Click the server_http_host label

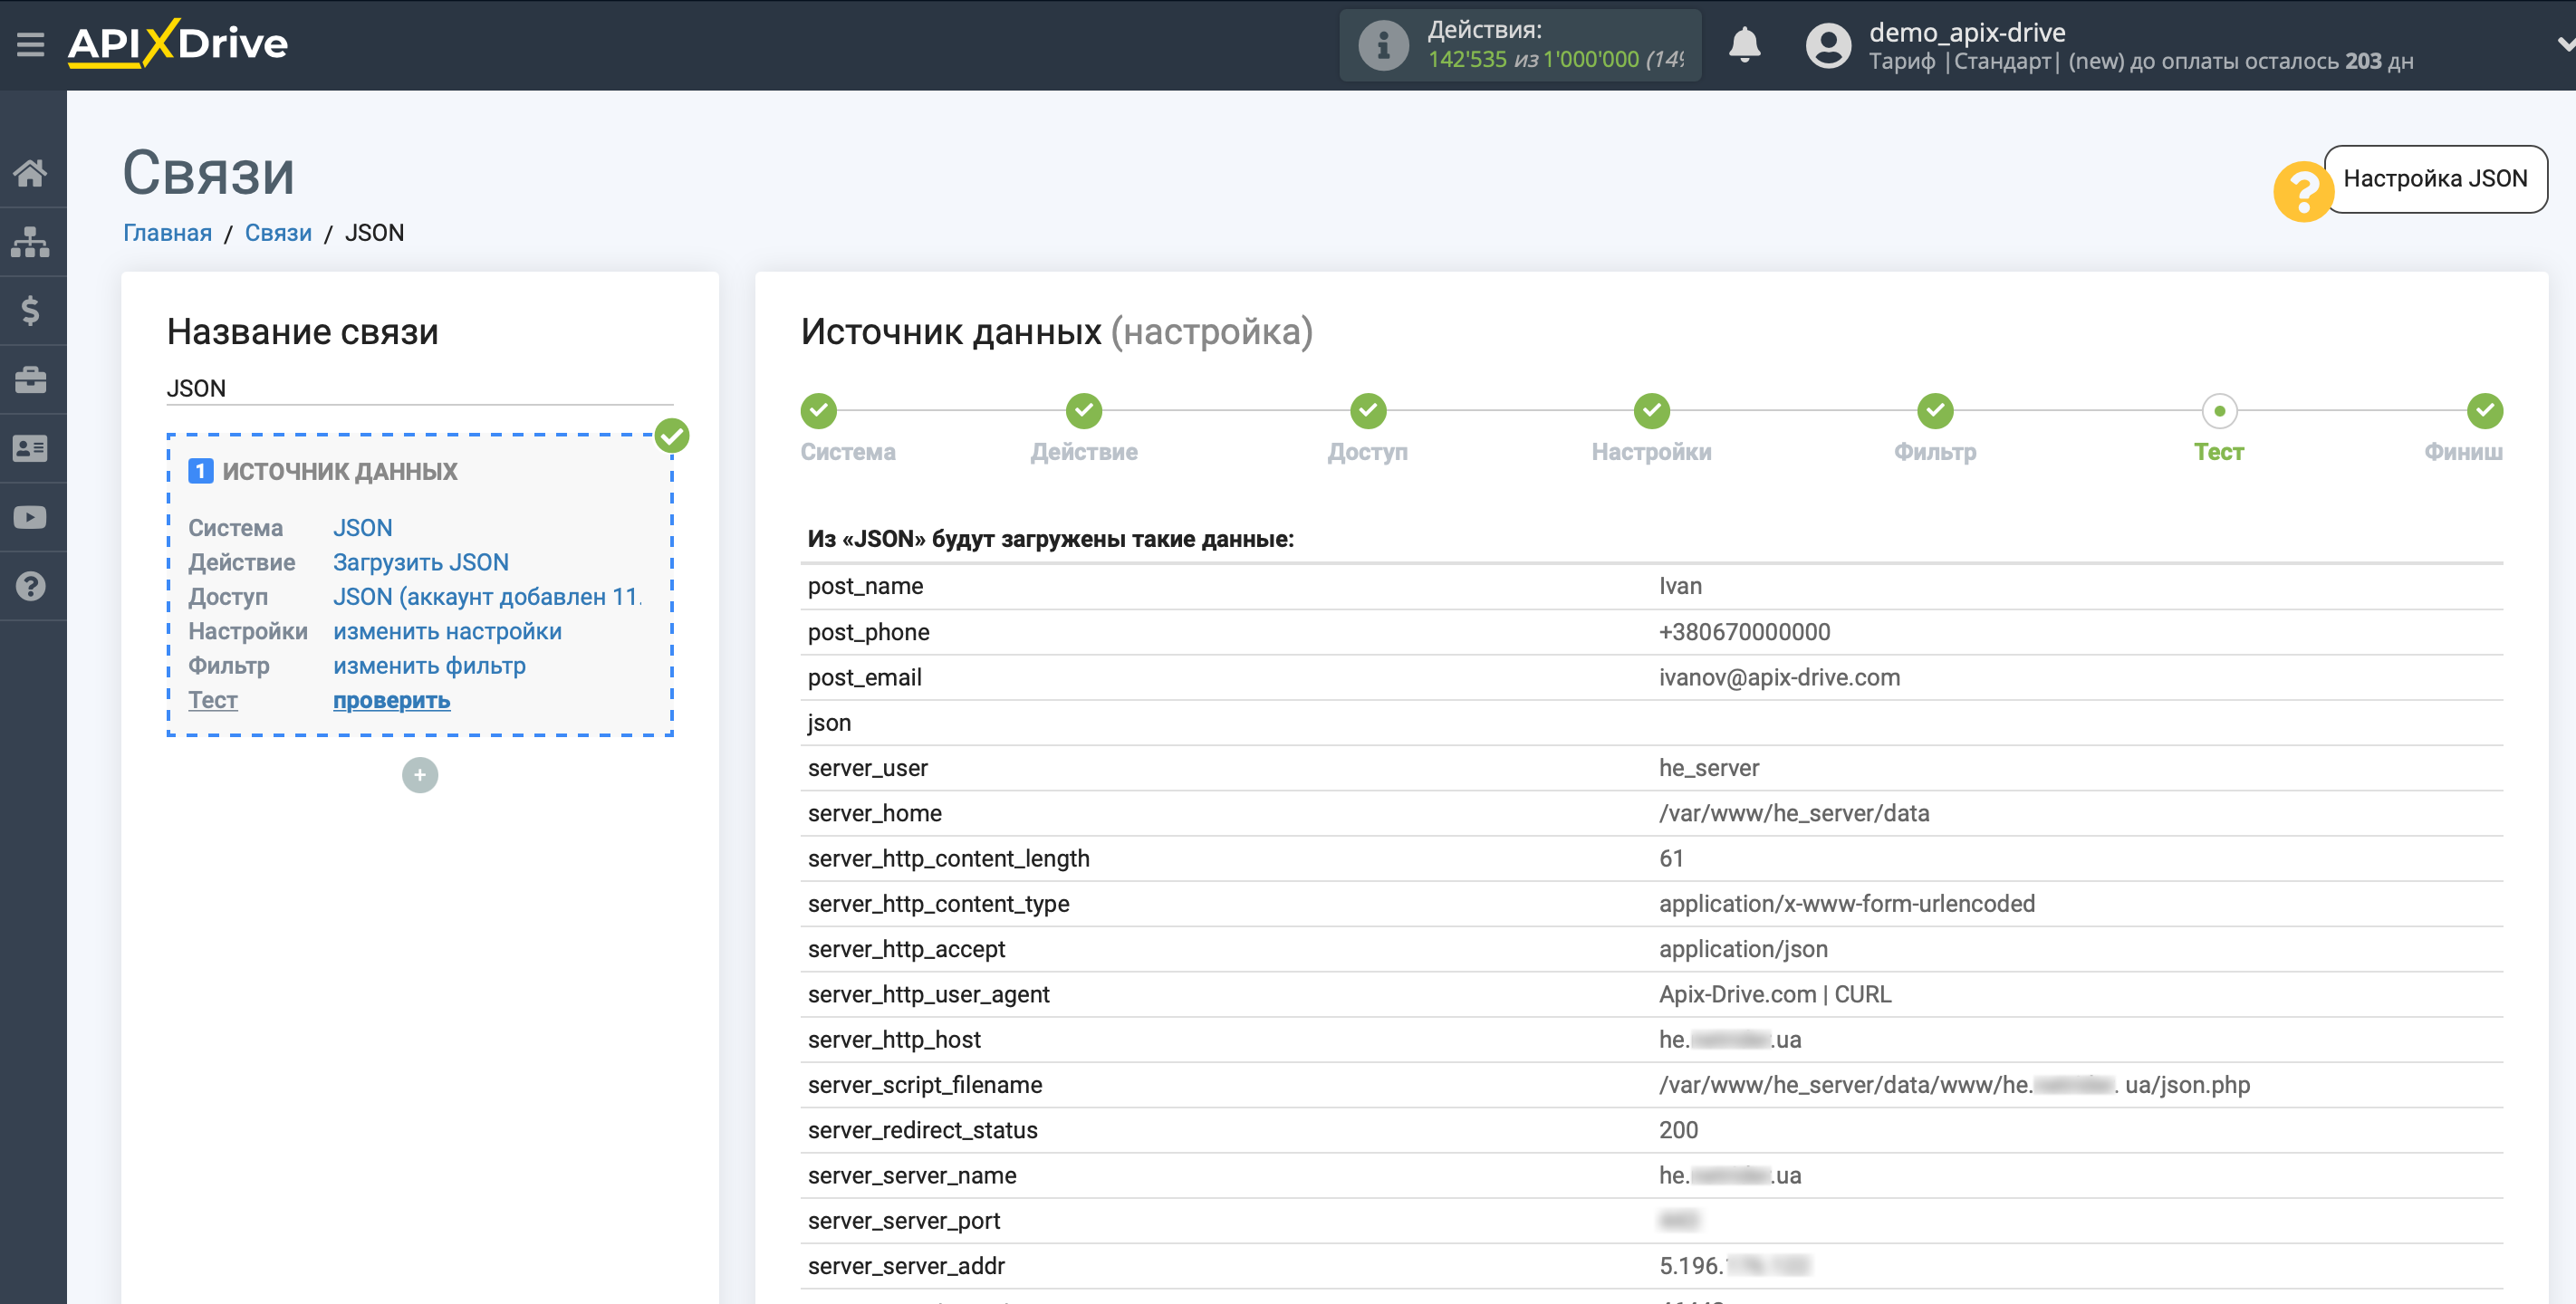click(x=894, y=1040)
